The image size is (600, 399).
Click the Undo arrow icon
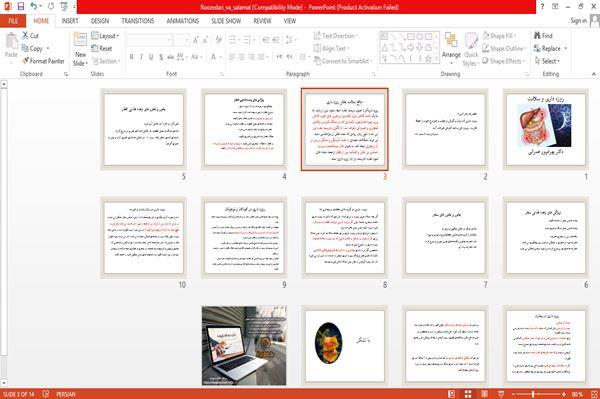34,6
